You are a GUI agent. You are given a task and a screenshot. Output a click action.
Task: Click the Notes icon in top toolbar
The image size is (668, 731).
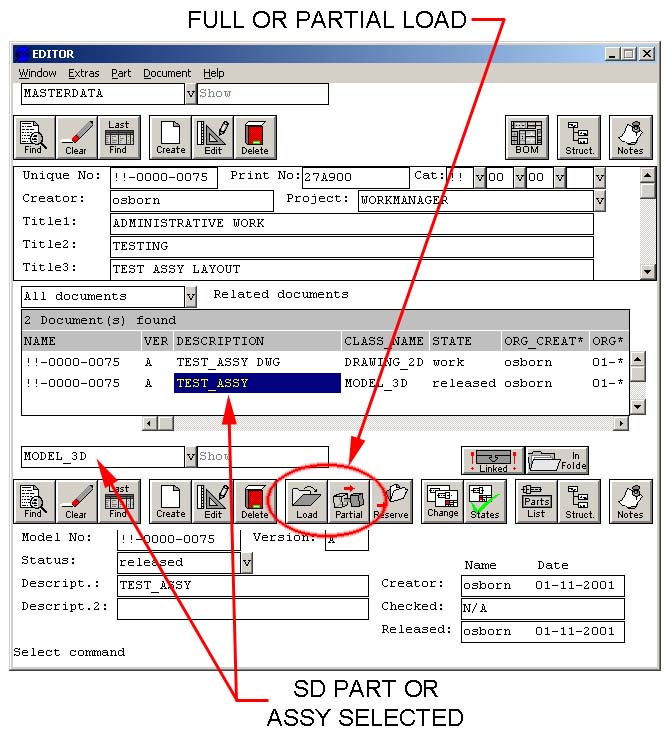(x=630, y=137)
